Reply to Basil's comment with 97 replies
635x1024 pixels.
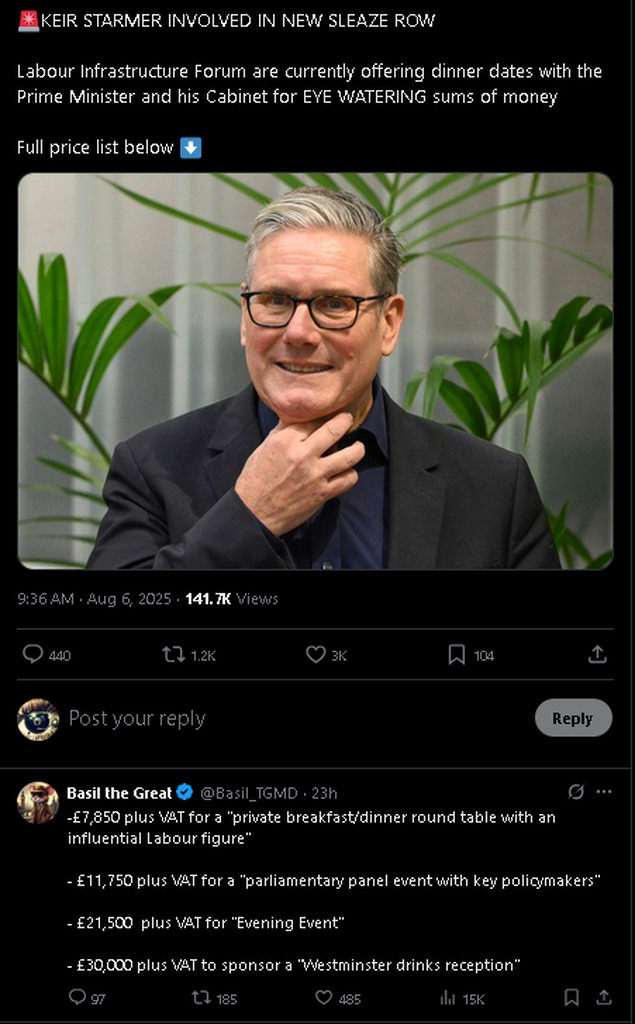pos(77,997)
